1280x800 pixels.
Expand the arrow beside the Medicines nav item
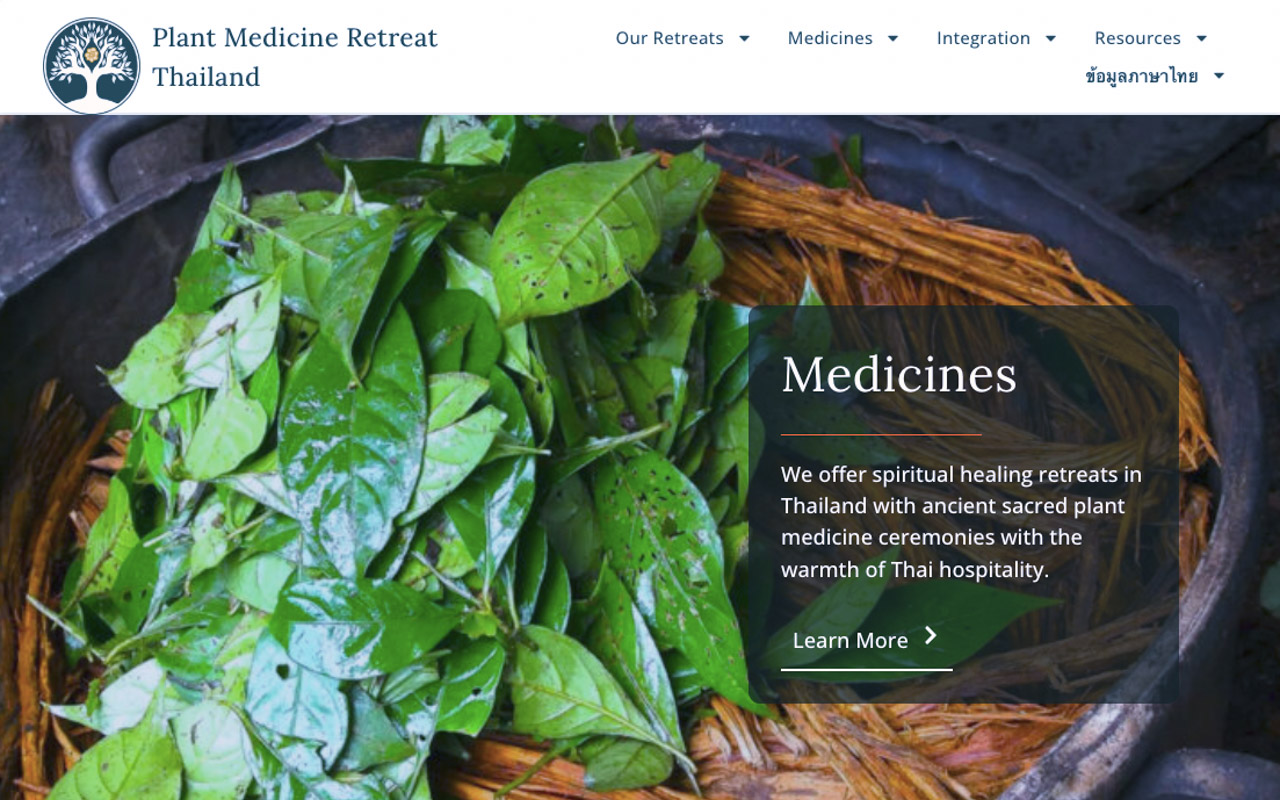coord(893,38)
